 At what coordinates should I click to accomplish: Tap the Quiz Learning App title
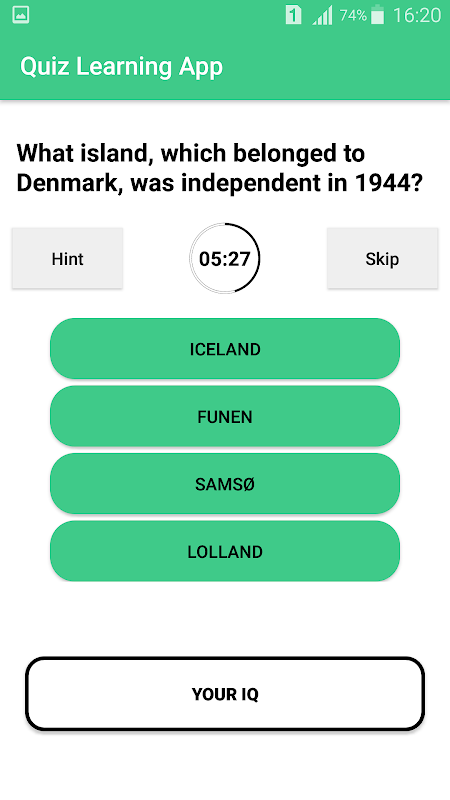point(121,67)
